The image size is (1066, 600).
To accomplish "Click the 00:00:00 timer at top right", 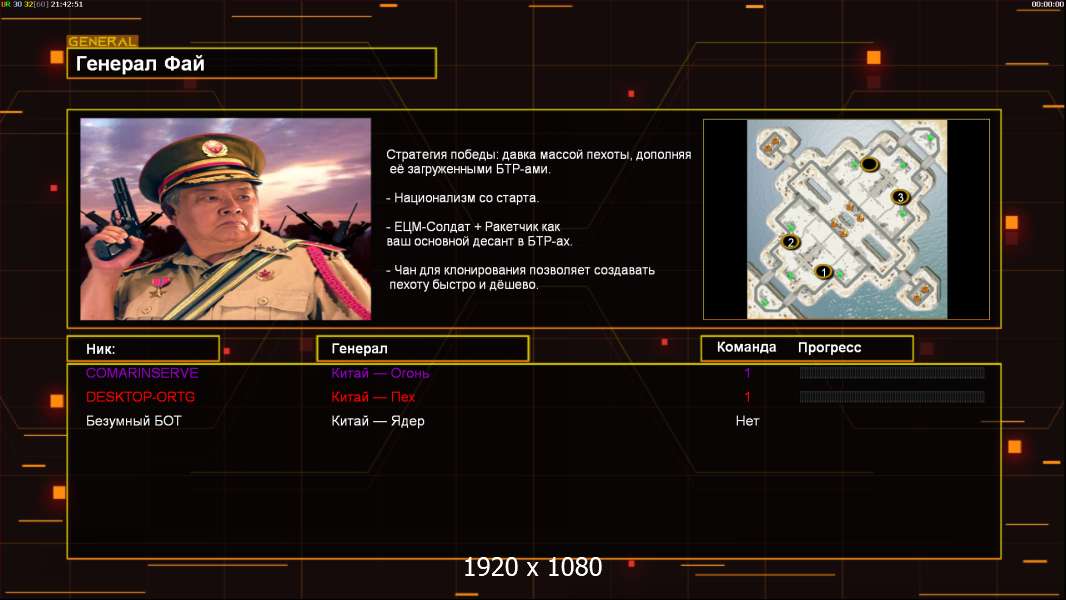I will click(1047, 4).
